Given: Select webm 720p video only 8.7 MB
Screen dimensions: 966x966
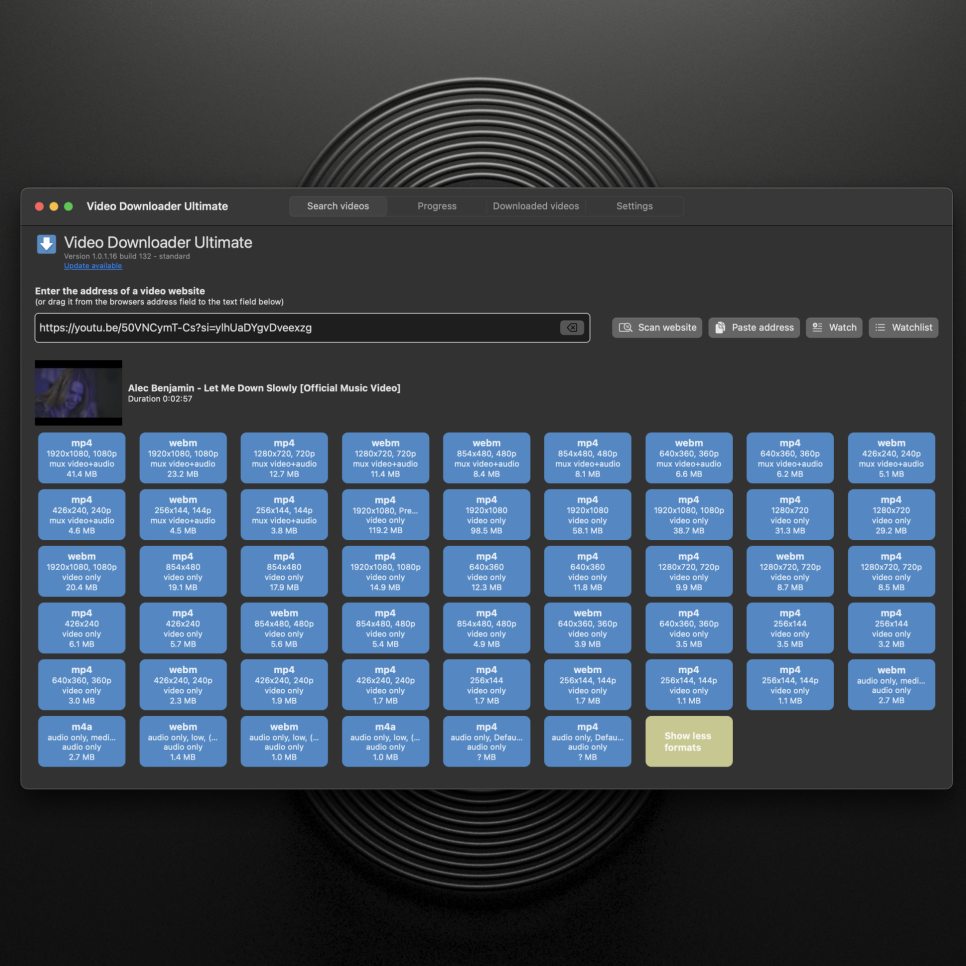Looking at the screenshot, I should coord(790,571).
